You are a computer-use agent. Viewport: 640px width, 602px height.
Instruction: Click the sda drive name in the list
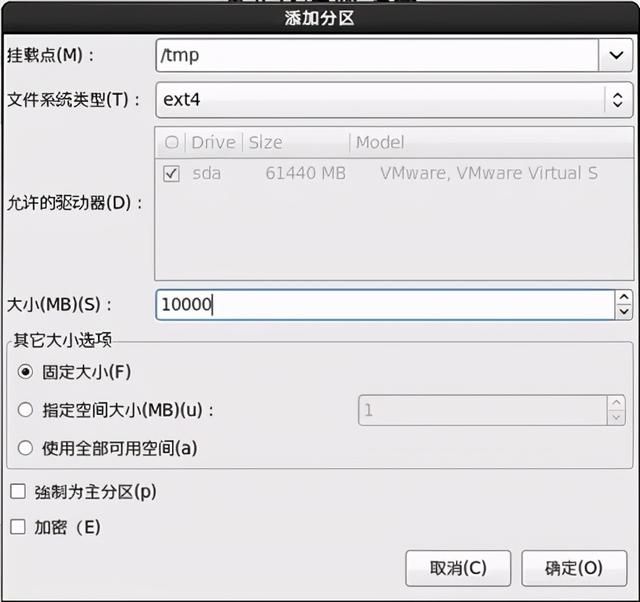tap(207, 173)
